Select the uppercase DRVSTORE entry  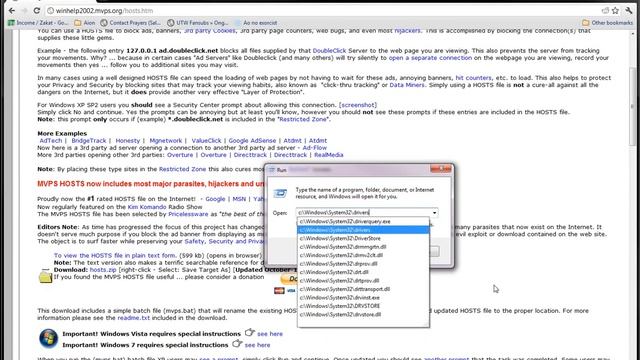coord(363,306)
